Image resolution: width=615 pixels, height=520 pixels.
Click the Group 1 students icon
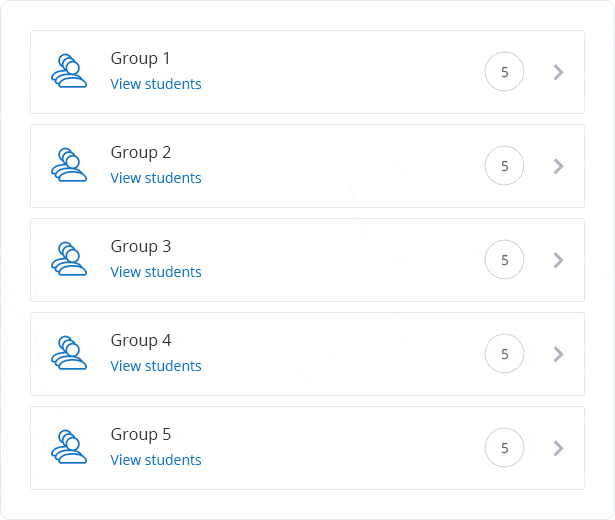click(x=69, y=72)
